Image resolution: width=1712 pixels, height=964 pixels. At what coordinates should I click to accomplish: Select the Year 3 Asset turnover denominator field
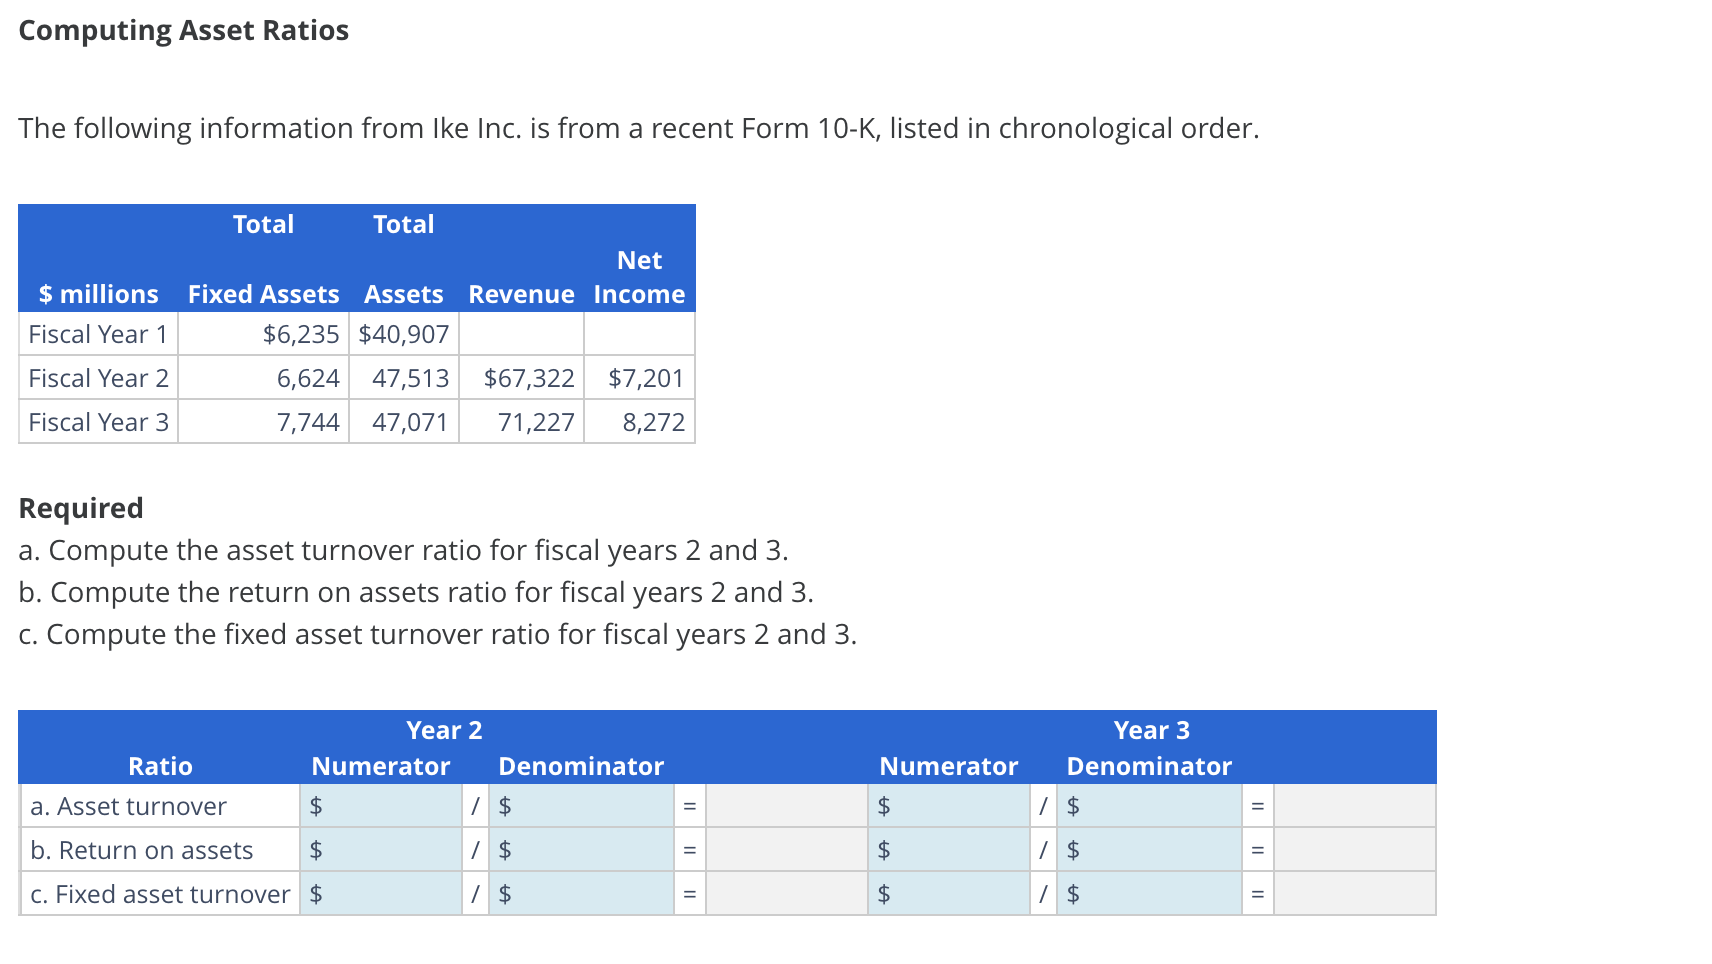click(x=1150, y=806)
